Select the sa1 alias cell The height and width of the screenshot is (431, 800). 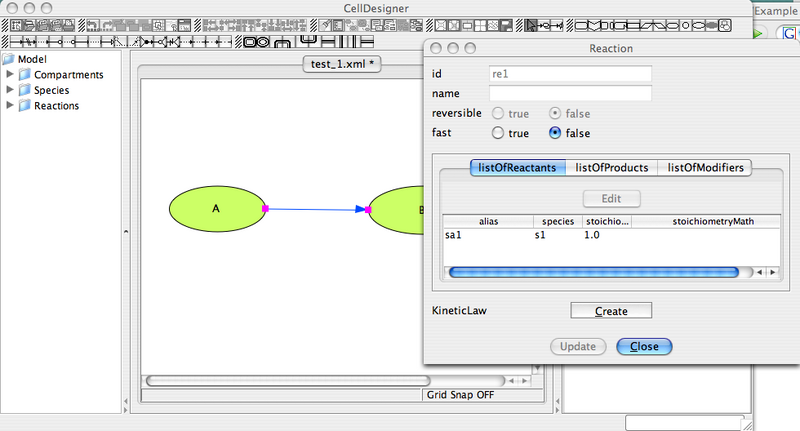pyautogui.click(x=488, y=235)
